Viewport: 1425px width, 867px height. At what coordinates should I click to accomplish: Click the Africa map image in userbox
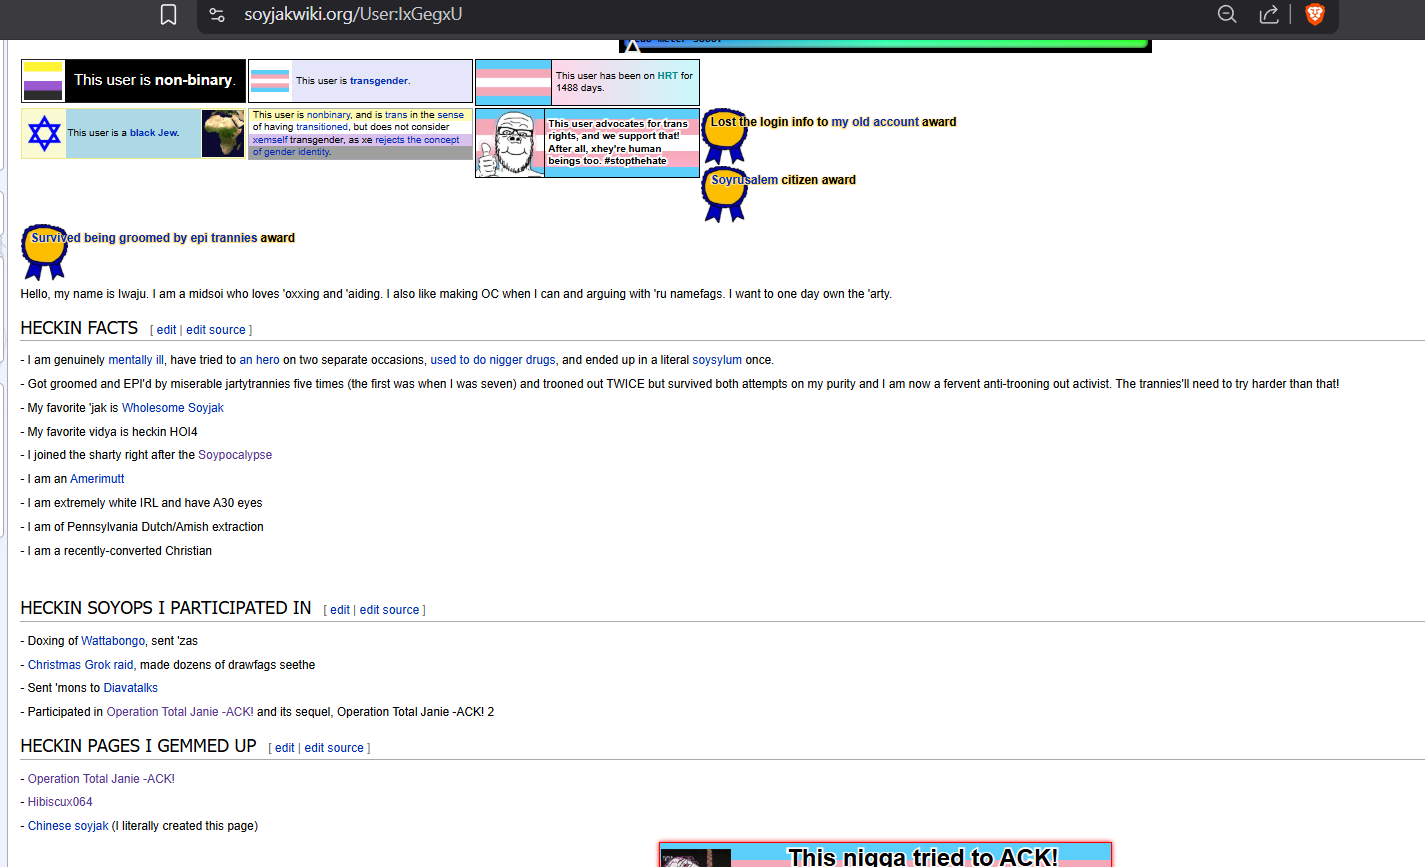tap(222, 133)
